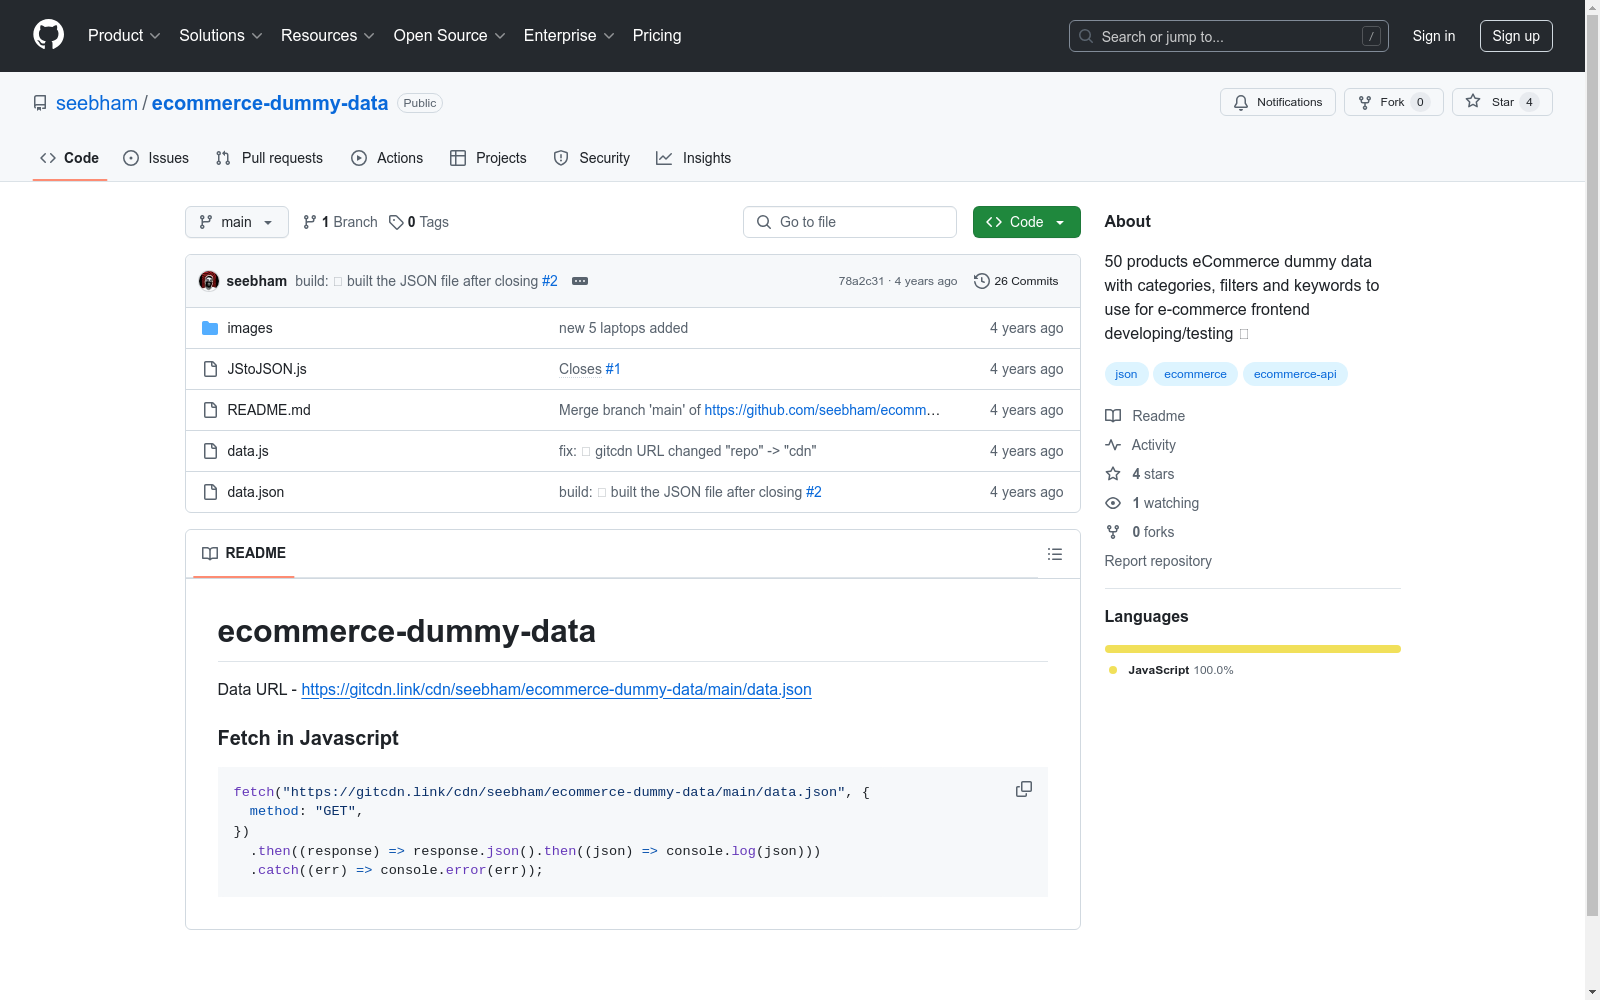Expand the Resources menu
This screenshot has height=1000, width=1600.
click(x=328, y=36)
